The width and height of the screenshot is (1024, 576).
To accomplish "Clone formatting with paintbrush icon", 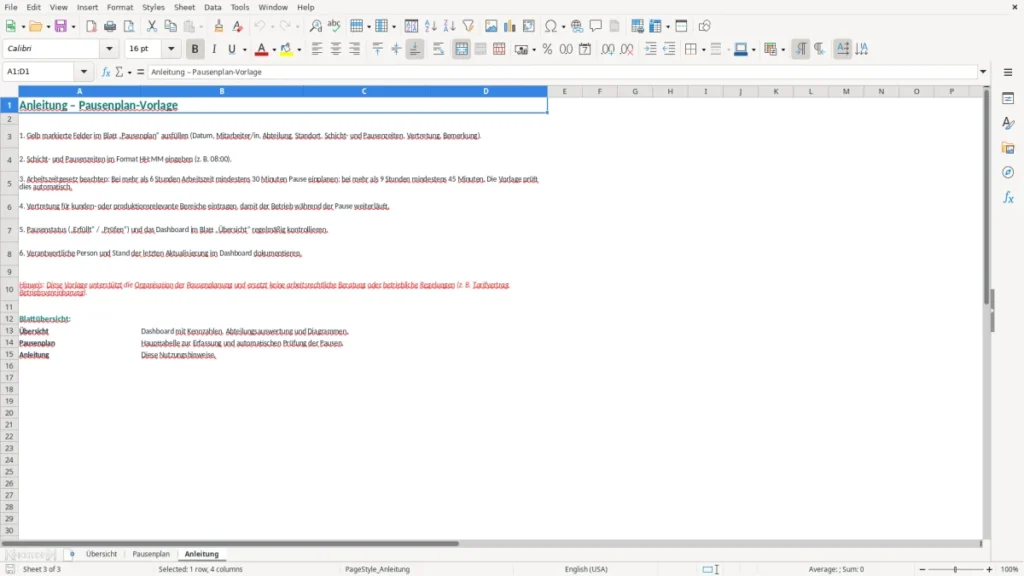I will tap(219, 26).
